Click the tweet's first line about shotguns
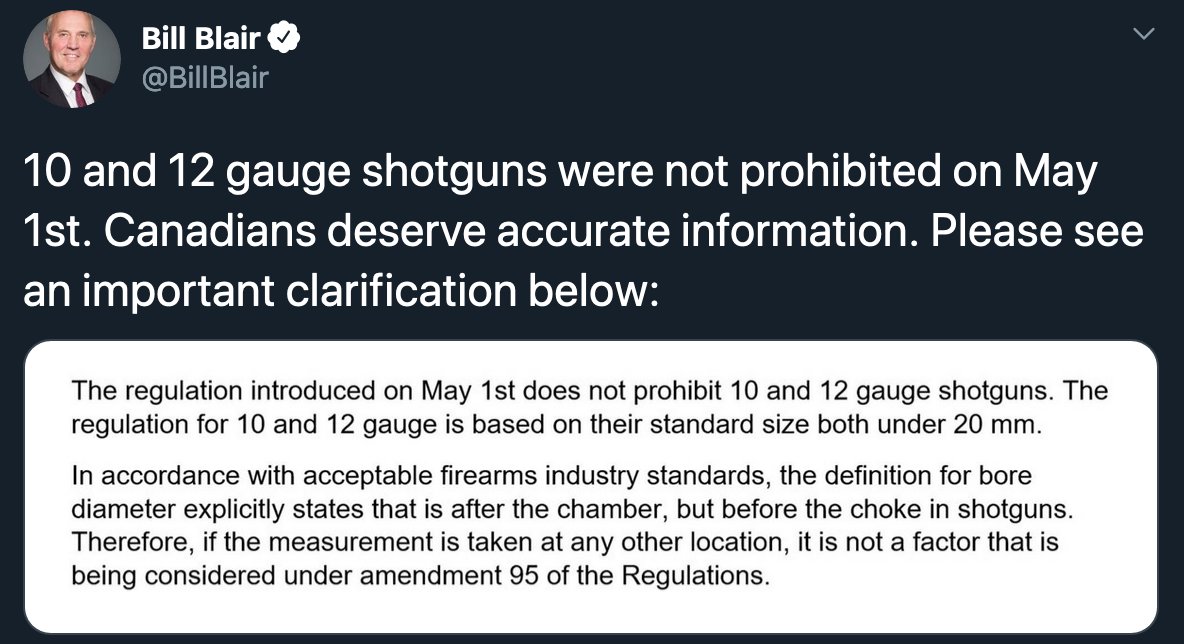1184x644 pixels. [x=560, y=172]
